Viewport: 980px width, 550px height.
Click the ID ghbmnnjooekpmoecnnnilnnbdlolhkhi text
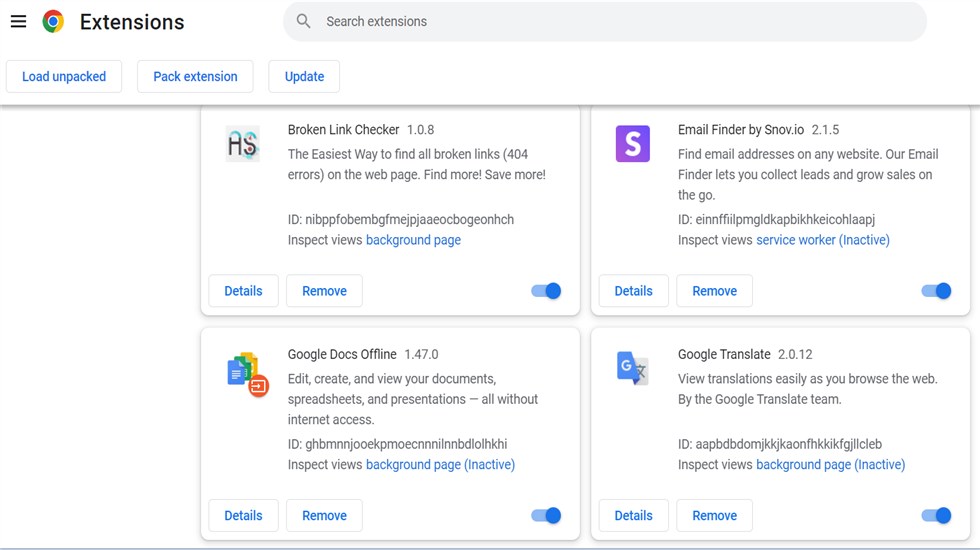click(x=398, y=444)
